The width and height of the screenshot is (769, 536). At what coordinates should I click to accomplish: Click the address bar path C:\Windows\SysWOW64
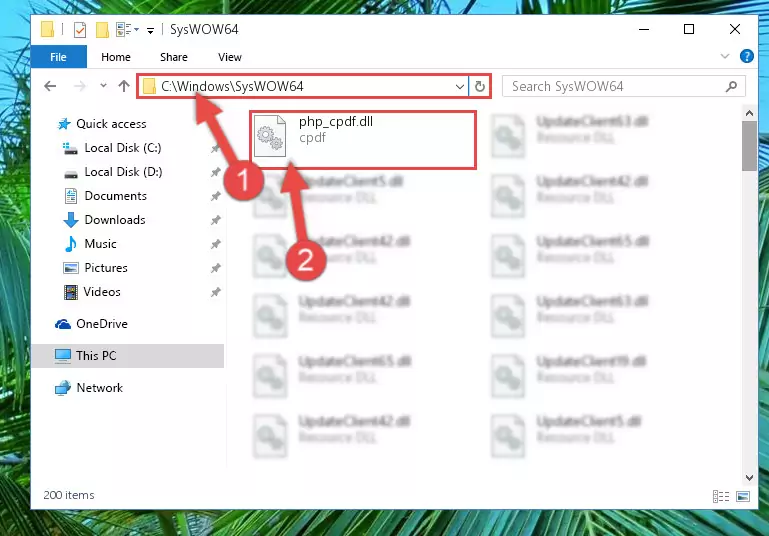point(232,86)
